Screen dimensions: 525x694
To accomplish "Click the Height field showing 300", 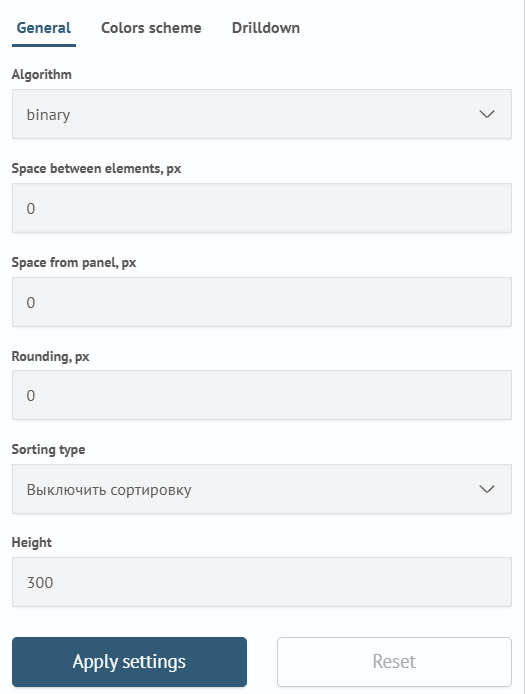I will point(262,582).
